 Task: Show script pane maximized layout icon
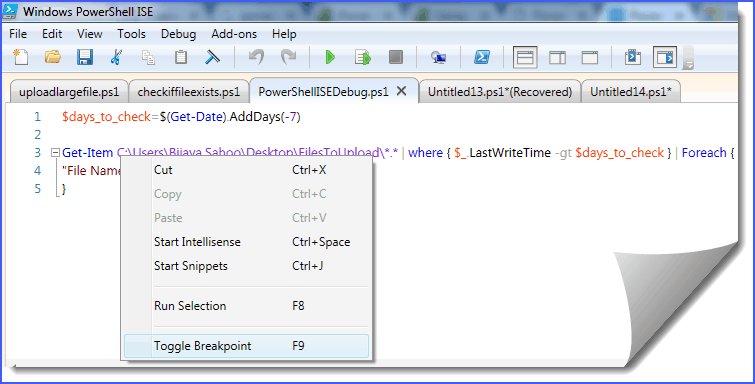[x=589, y=58]
